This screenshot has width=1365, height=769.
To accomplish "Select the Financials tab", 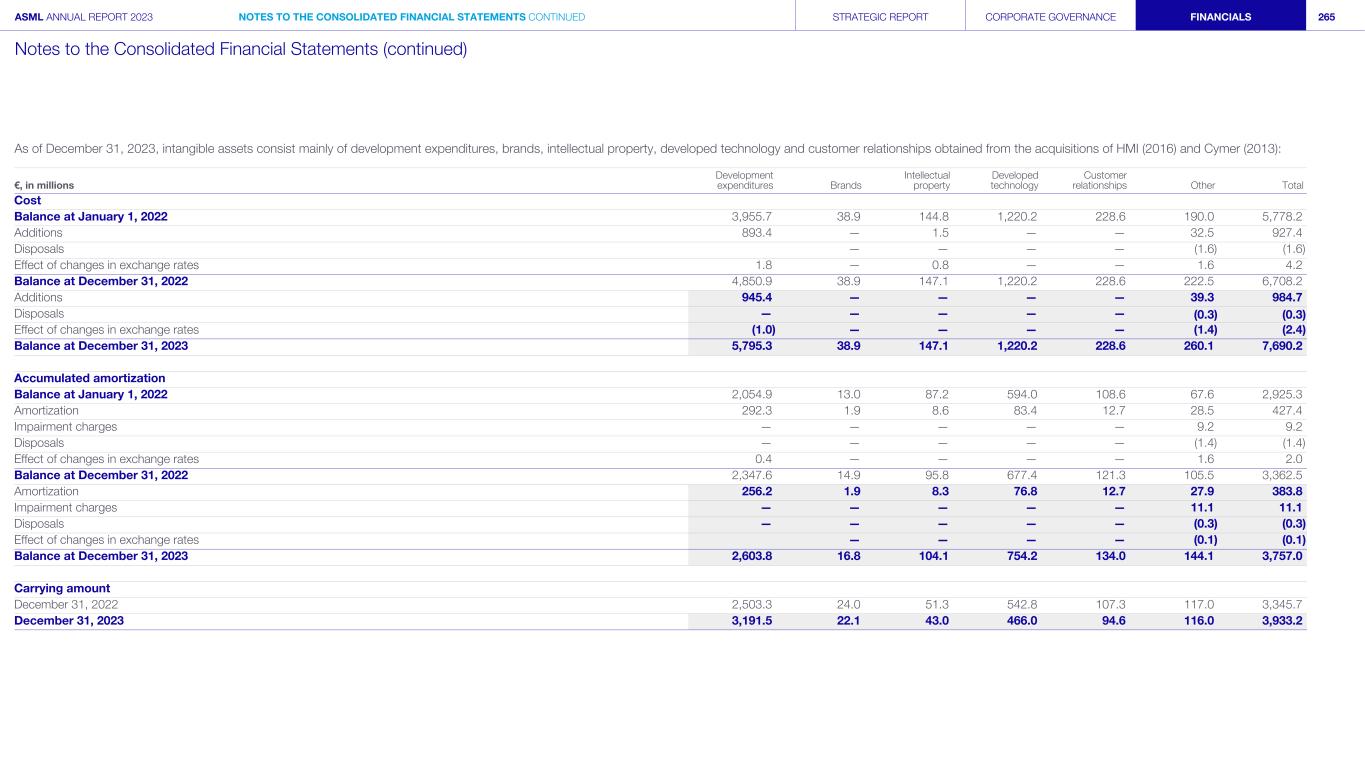I will [1219, 17].
